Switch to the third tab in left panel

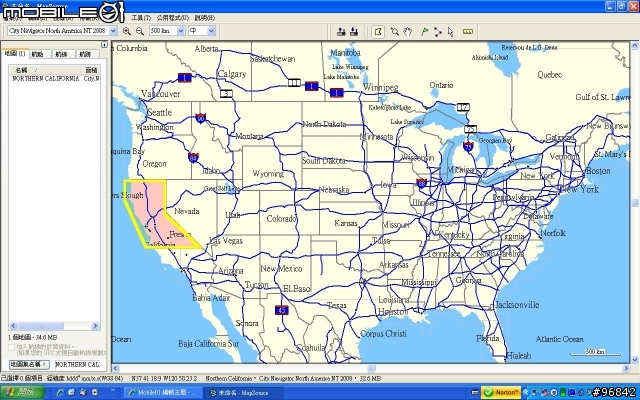63,54
